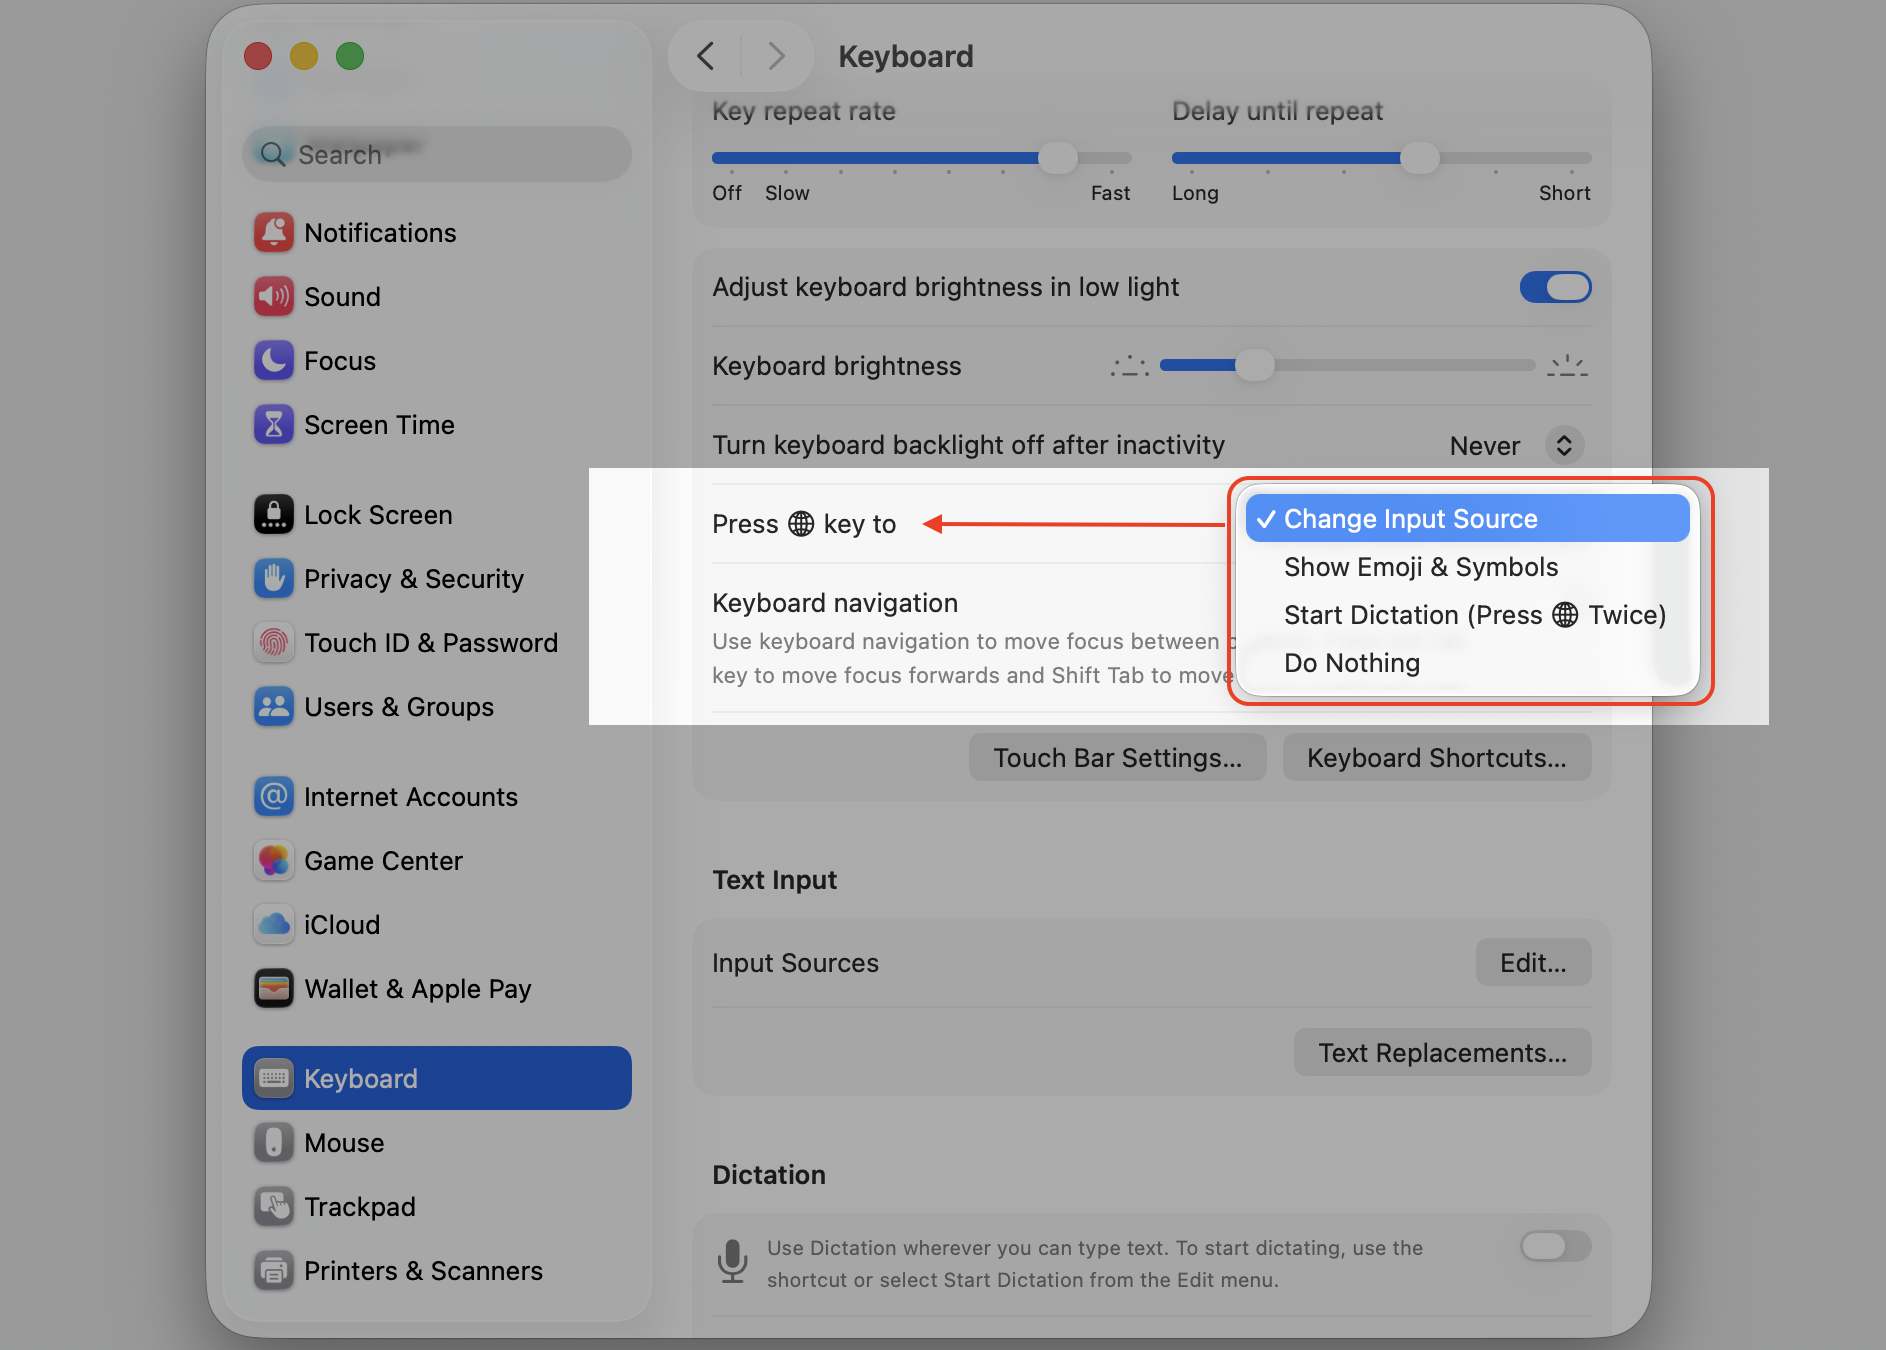This screenshot has width=1886, height=1350.
Task: Select Printers & Scanners label
Action: click(x=423, y=1270)
